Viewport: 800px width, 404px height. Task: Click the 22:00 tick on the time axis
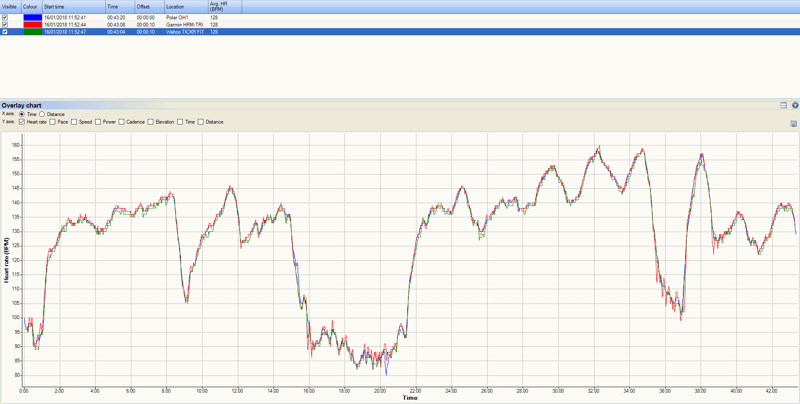point(415,391)
